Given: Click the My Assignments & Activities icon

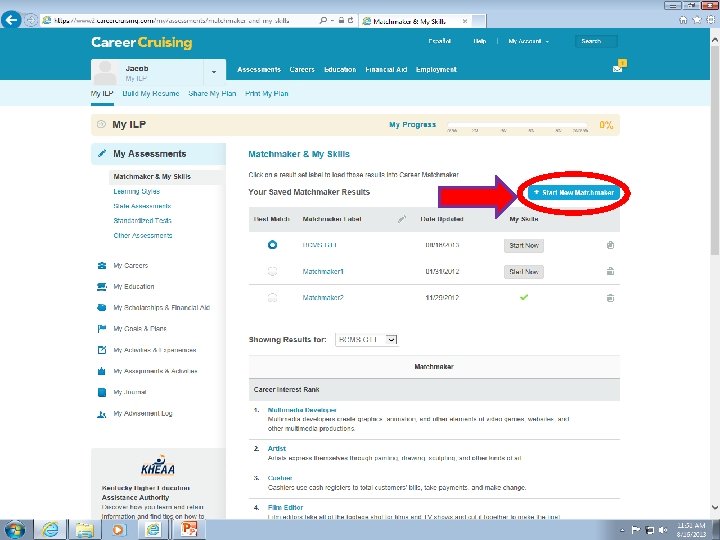Looking at the screenshot, I should tap(101, 371).
